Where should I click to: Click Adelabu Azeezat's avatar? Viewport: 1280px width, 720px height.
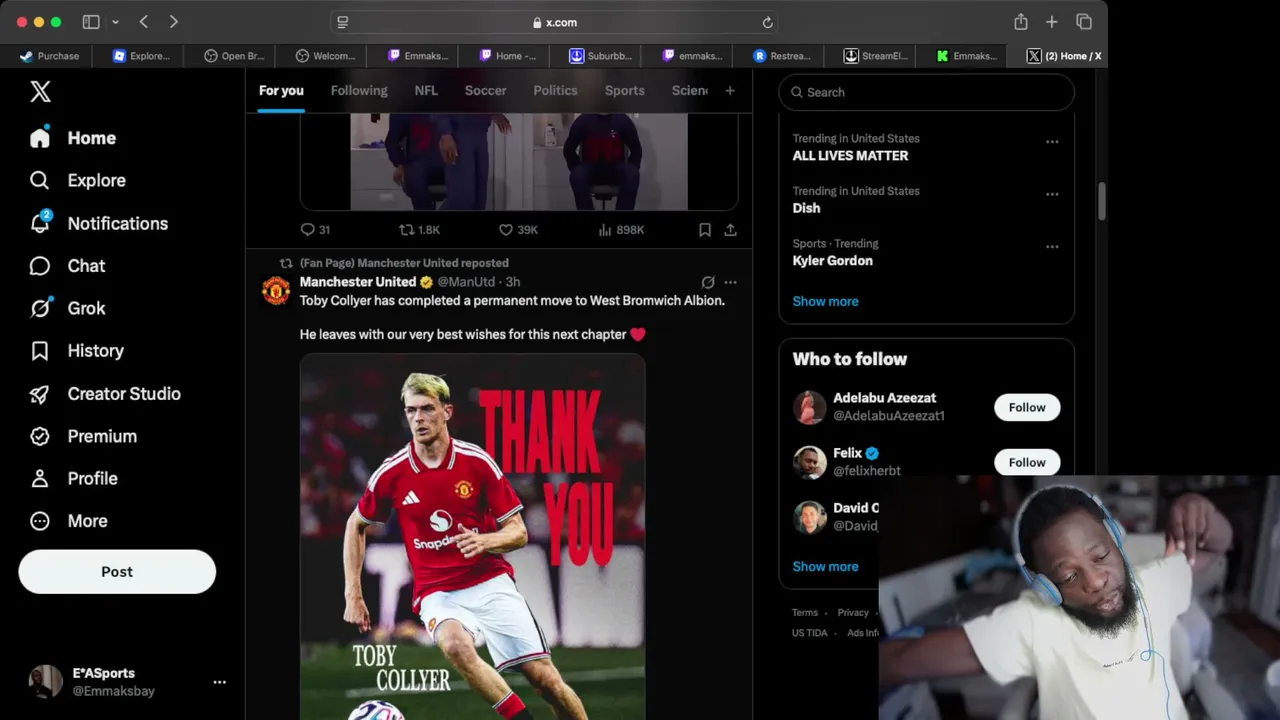coord(809,407)
